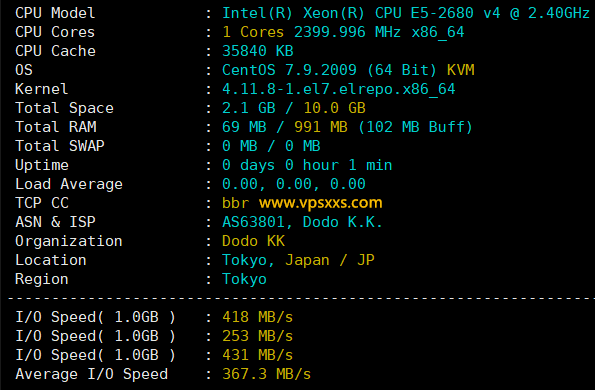Select the 418 MB/s I/O speed value
Viewport: 595px width, 390px height.
[258, 317]
